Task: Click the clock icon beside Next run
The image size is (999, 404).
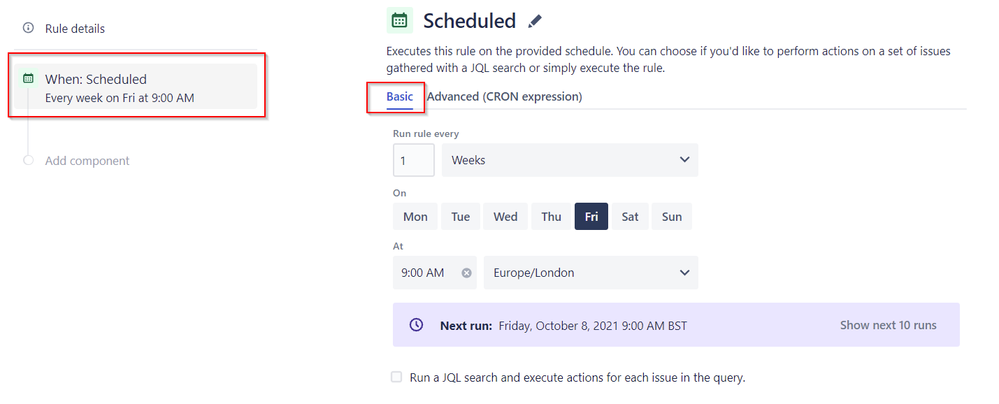Action: point(417,325)
